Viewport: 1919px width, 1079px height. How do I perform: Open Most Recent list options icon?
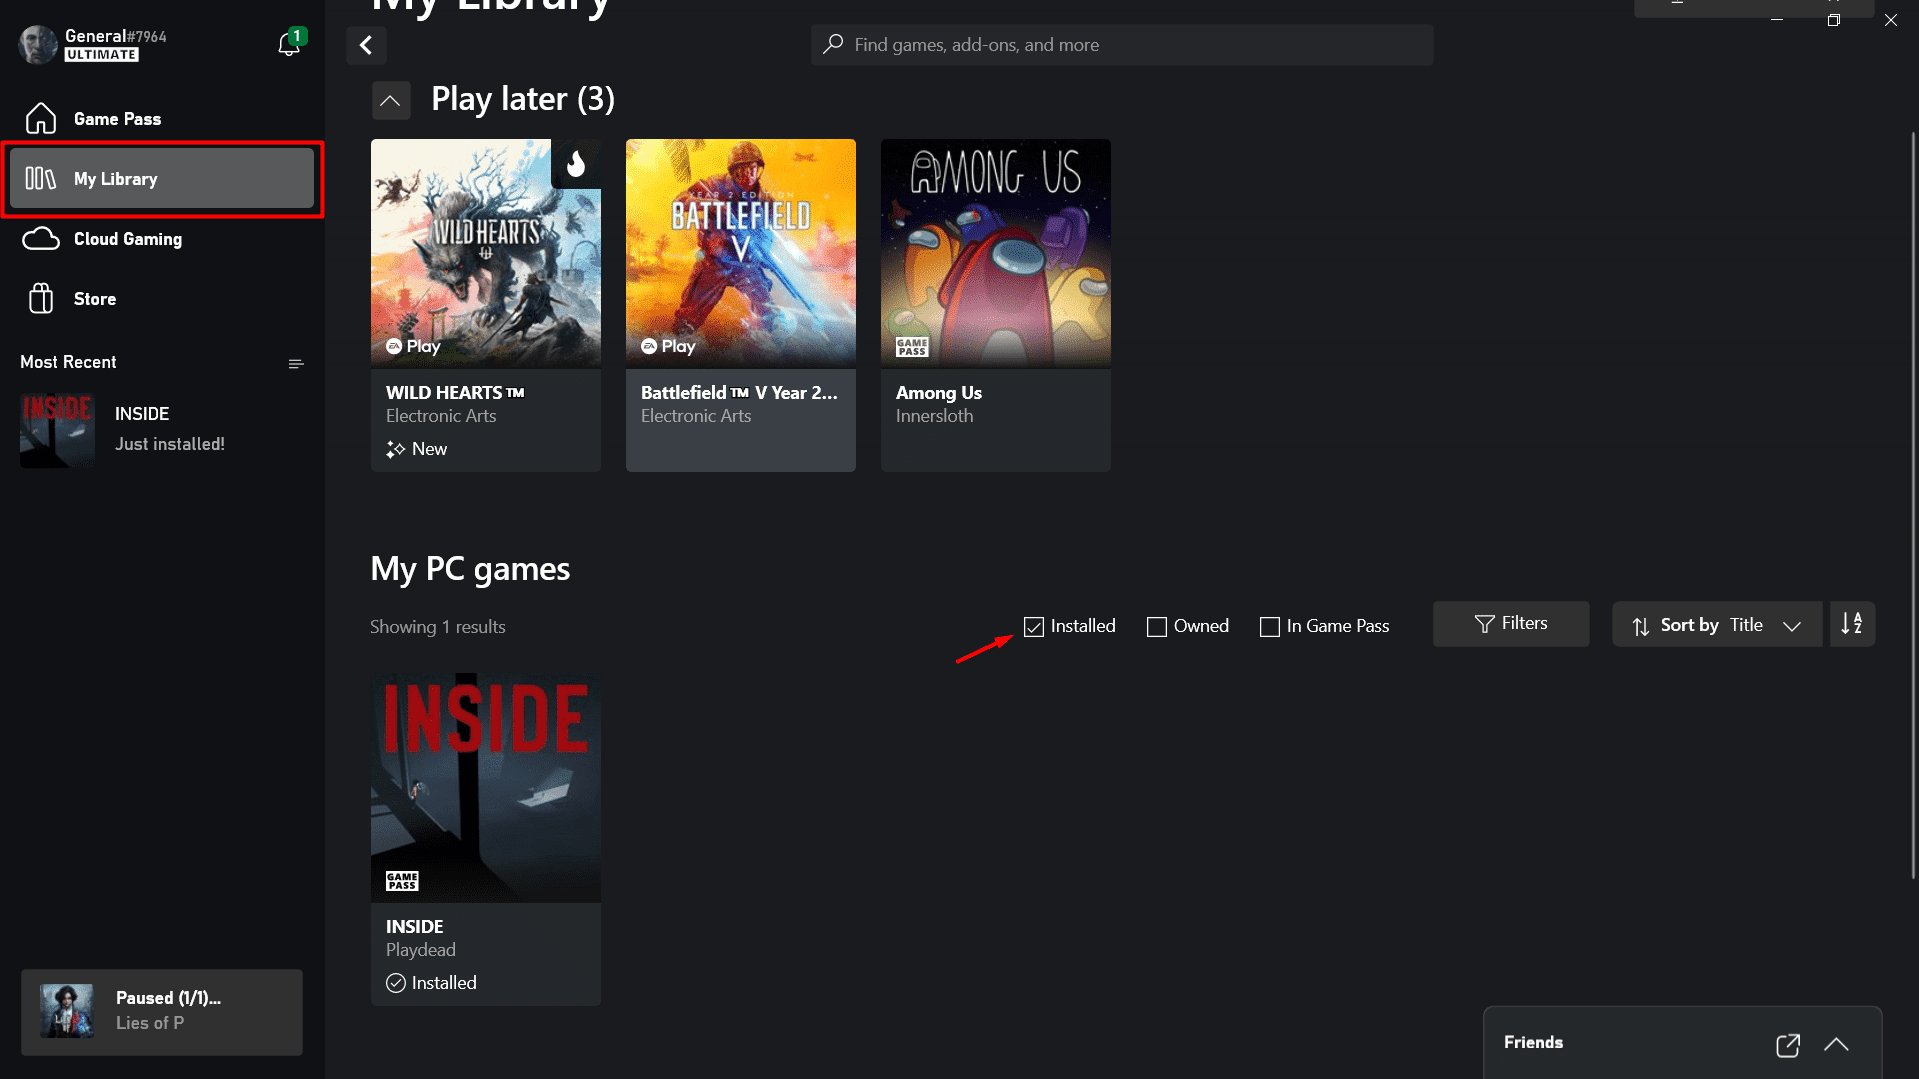coord(296,364)
